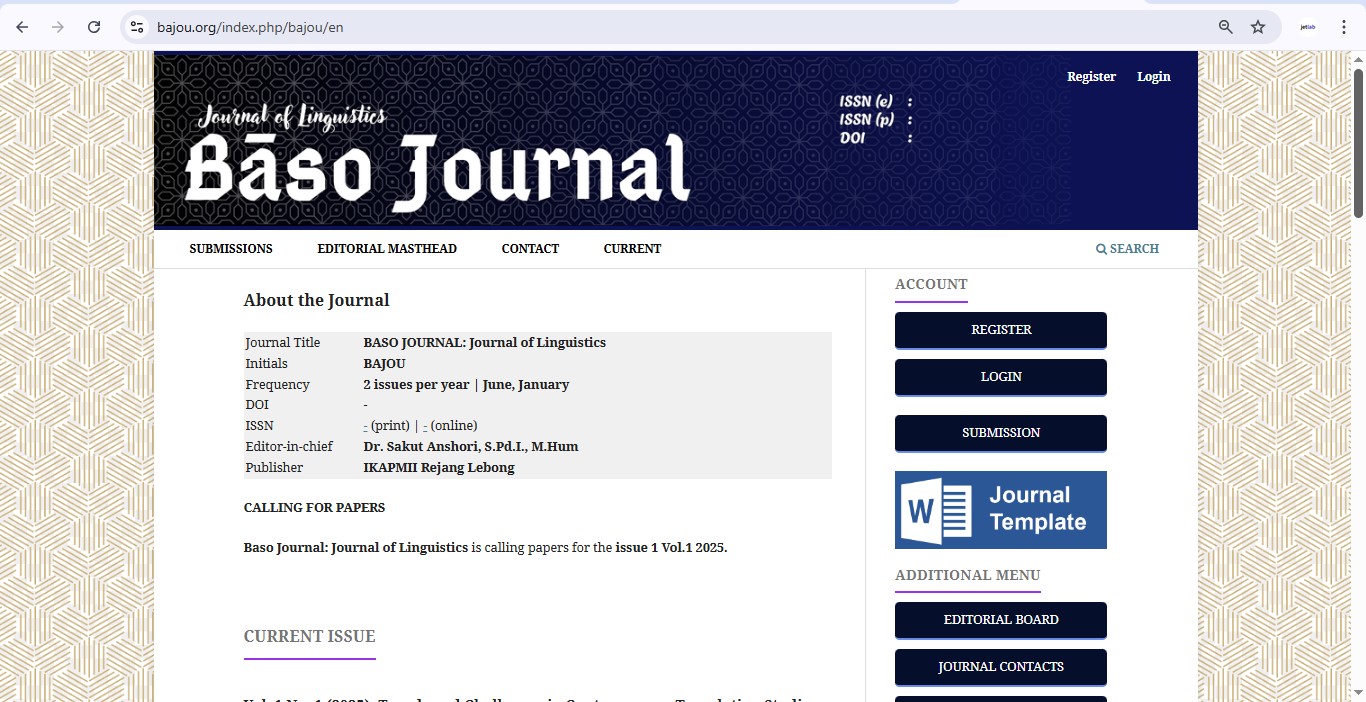Go to Editorial Masthead menu

[x=387, y=249]
